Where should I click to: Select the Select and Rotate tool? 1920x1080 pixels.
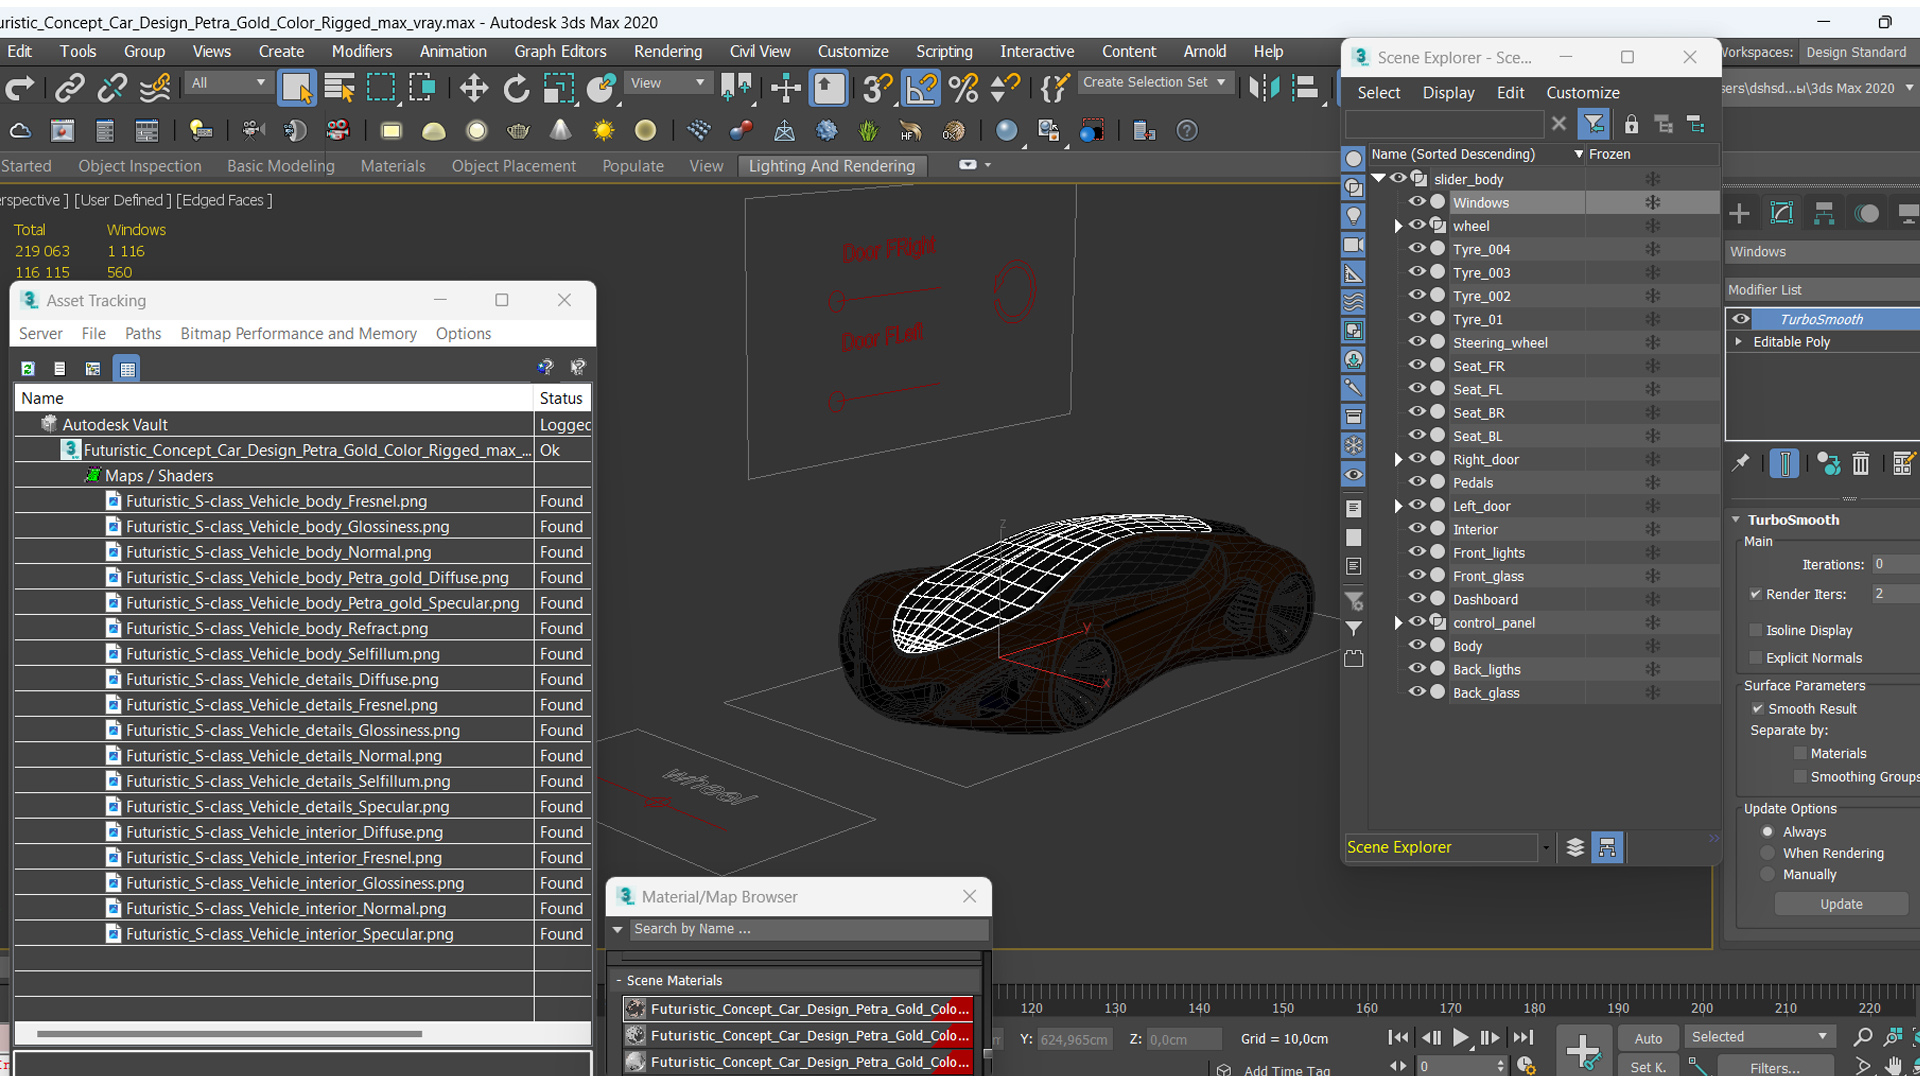click(516, 89)
